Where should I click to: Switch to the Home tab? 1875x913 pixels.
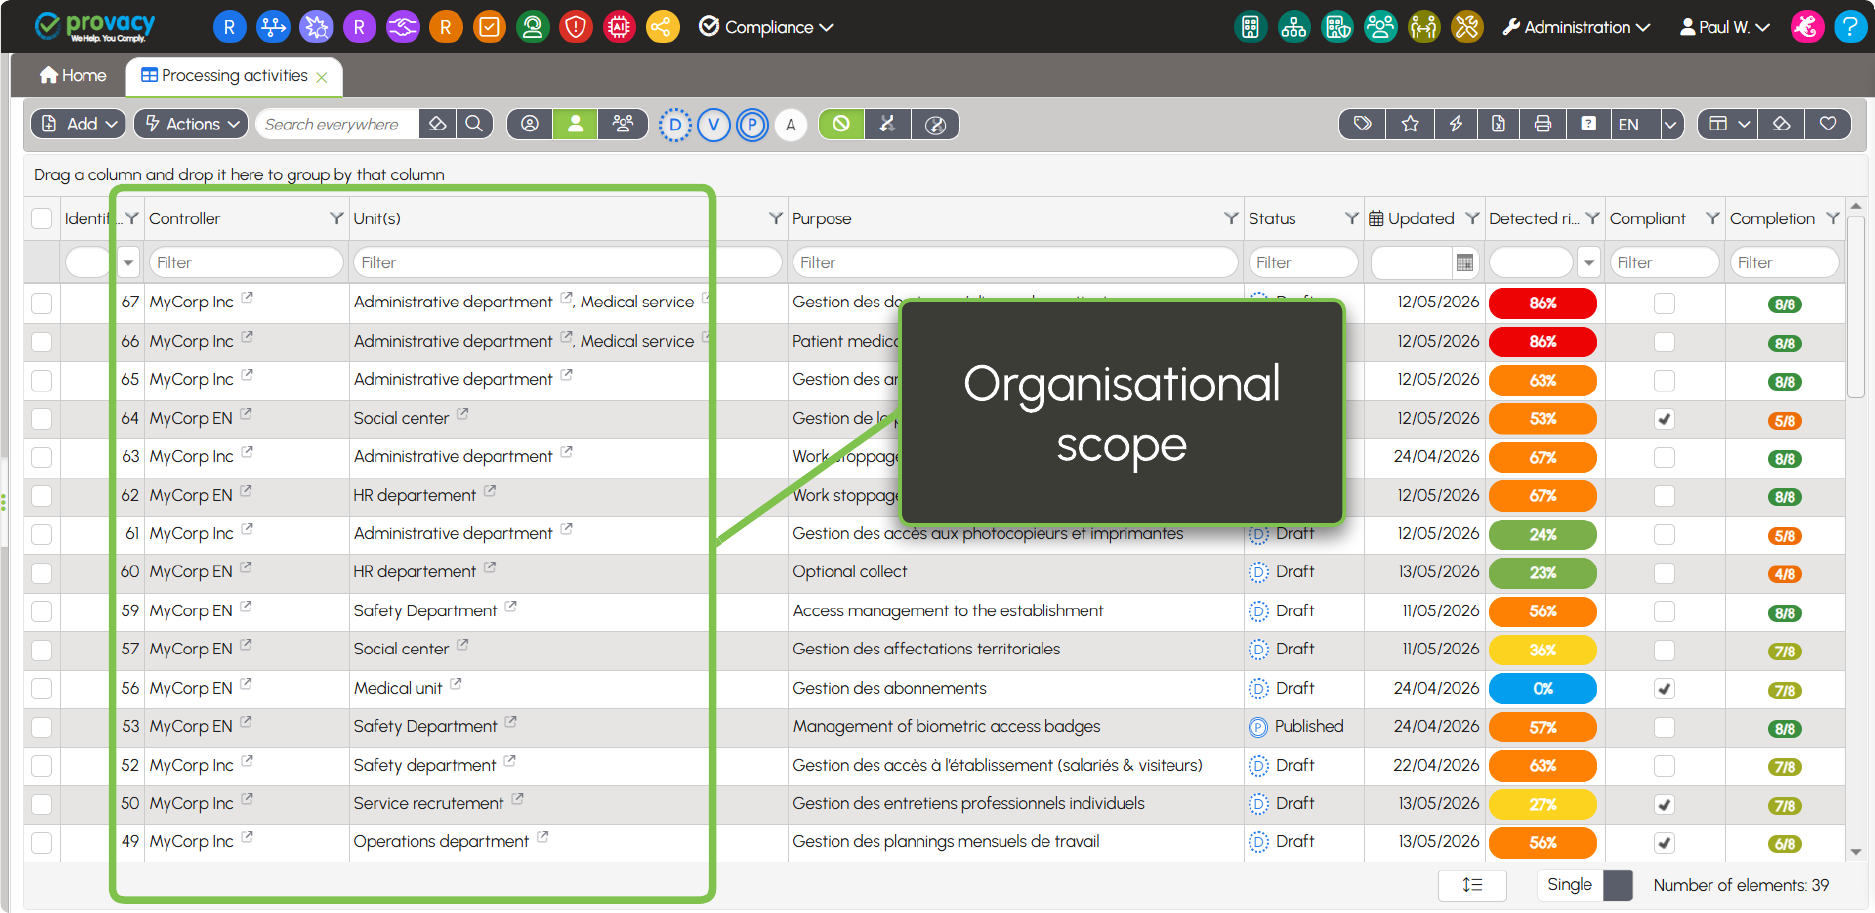[x=73, y=76]
